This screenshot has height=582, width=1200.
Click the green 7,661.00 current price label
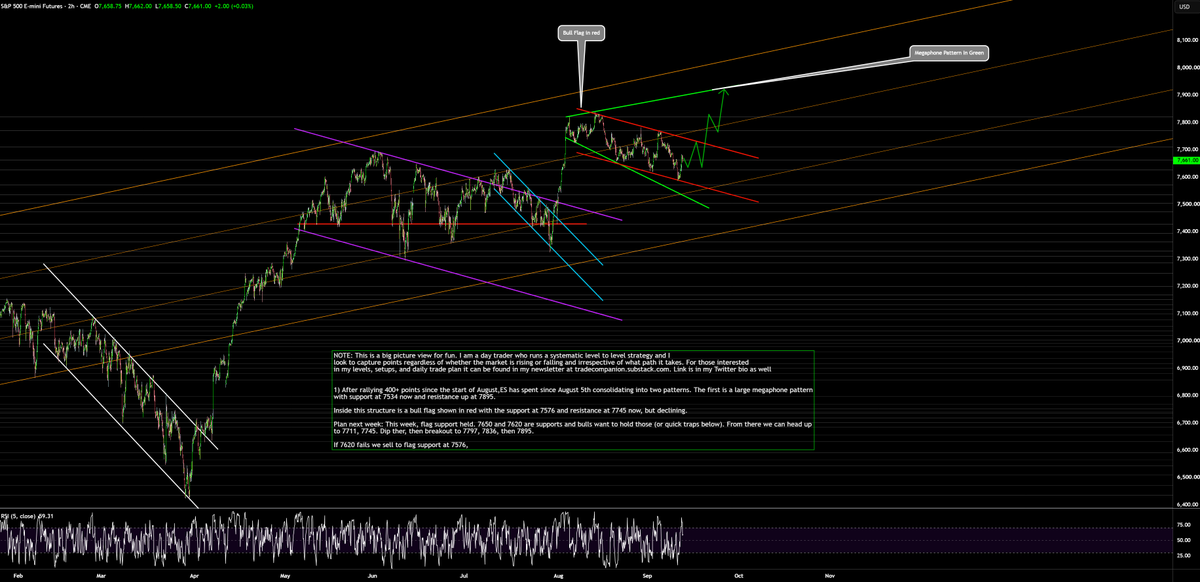[1187, 160]
